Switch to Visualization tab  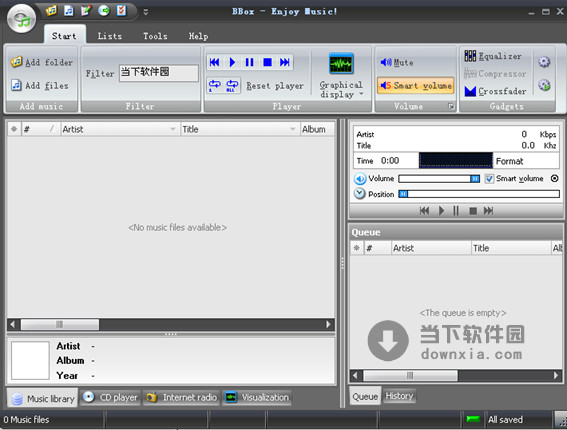(257, 397)
